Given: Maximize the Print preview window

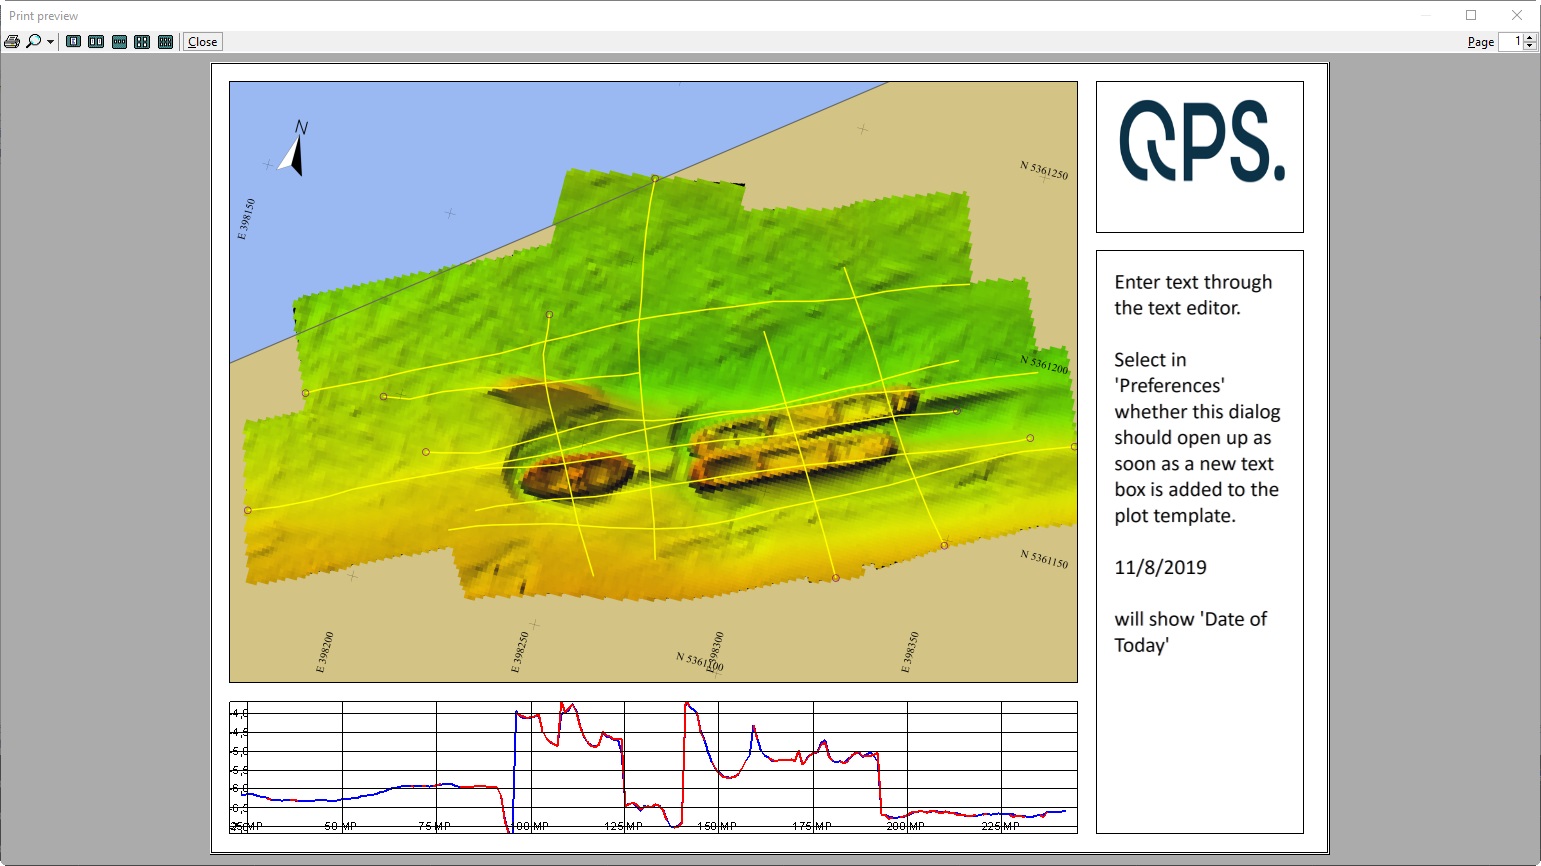Looking at the screenshot, I should point(1470,15).
